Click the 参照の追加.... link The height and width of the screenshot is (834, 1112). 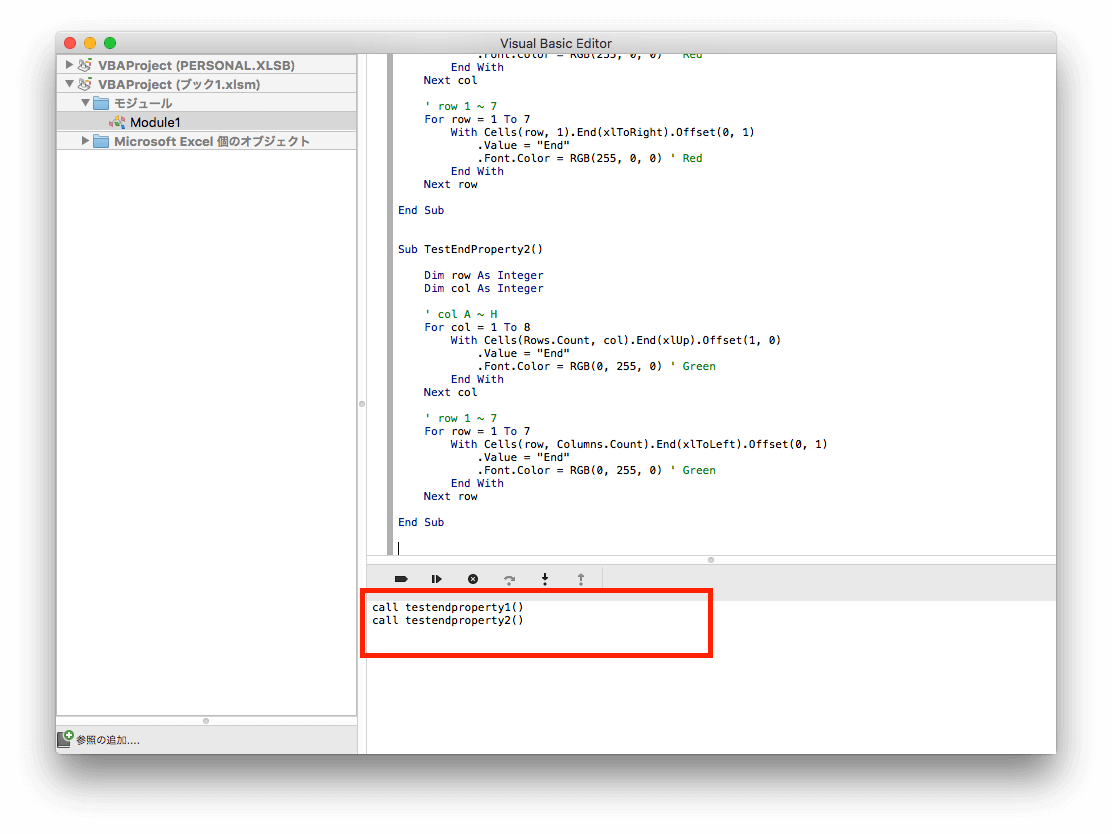coord(108,740)
